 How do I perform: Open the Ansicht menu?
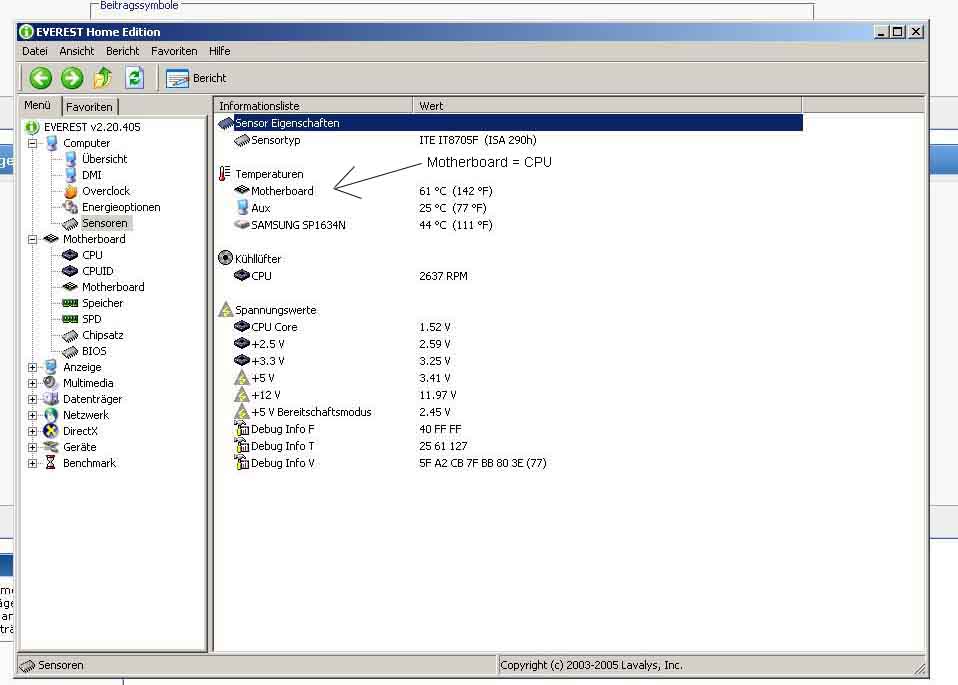tap(76, 51)
